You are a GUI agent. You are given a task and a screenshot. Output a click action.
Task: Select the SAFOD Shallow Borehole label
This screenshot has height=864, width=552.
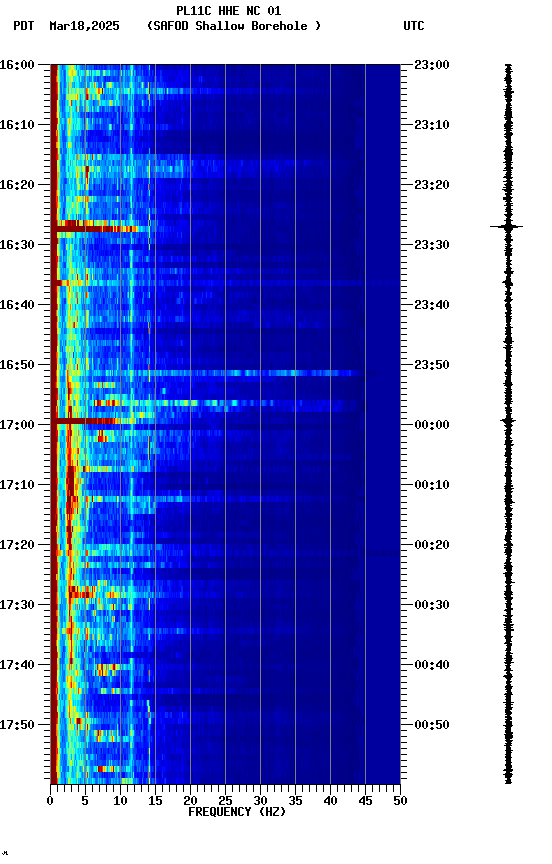234,26
